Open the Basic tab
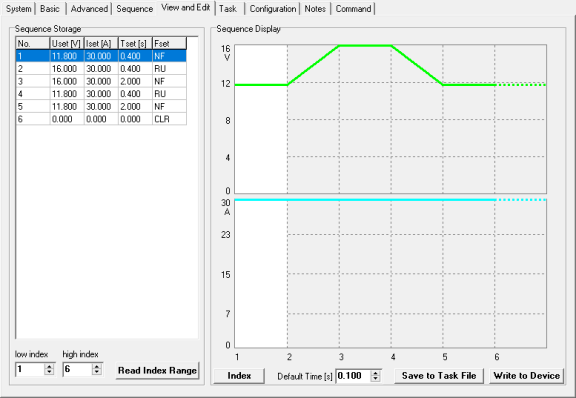576x398 pixels. click(50, 8)
